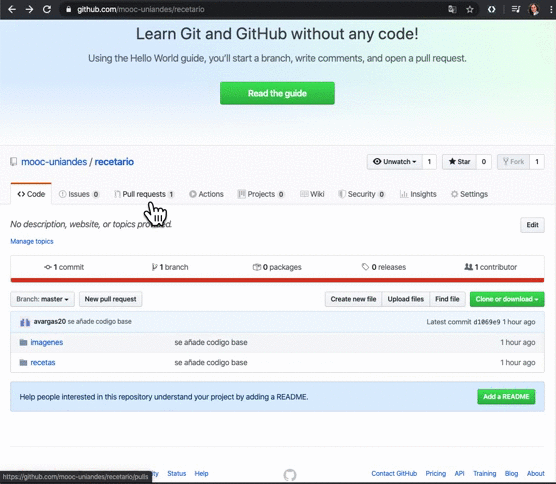Open Blog footer link
556x484 pixels.
point(511,473)
